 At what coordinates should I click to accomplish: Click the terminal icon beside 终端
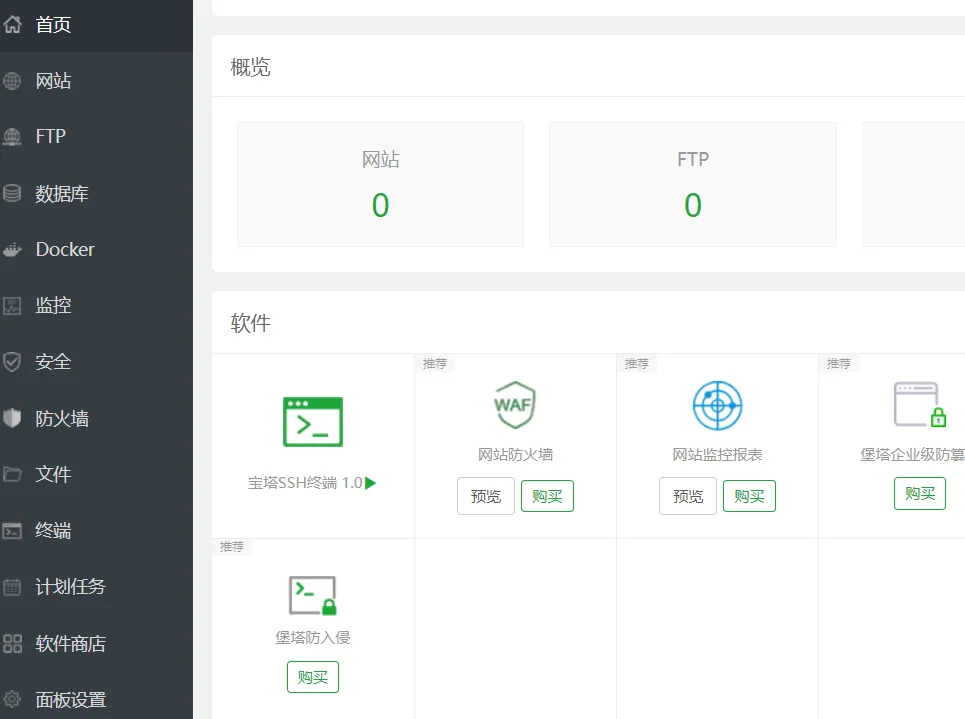coord(12,531)
